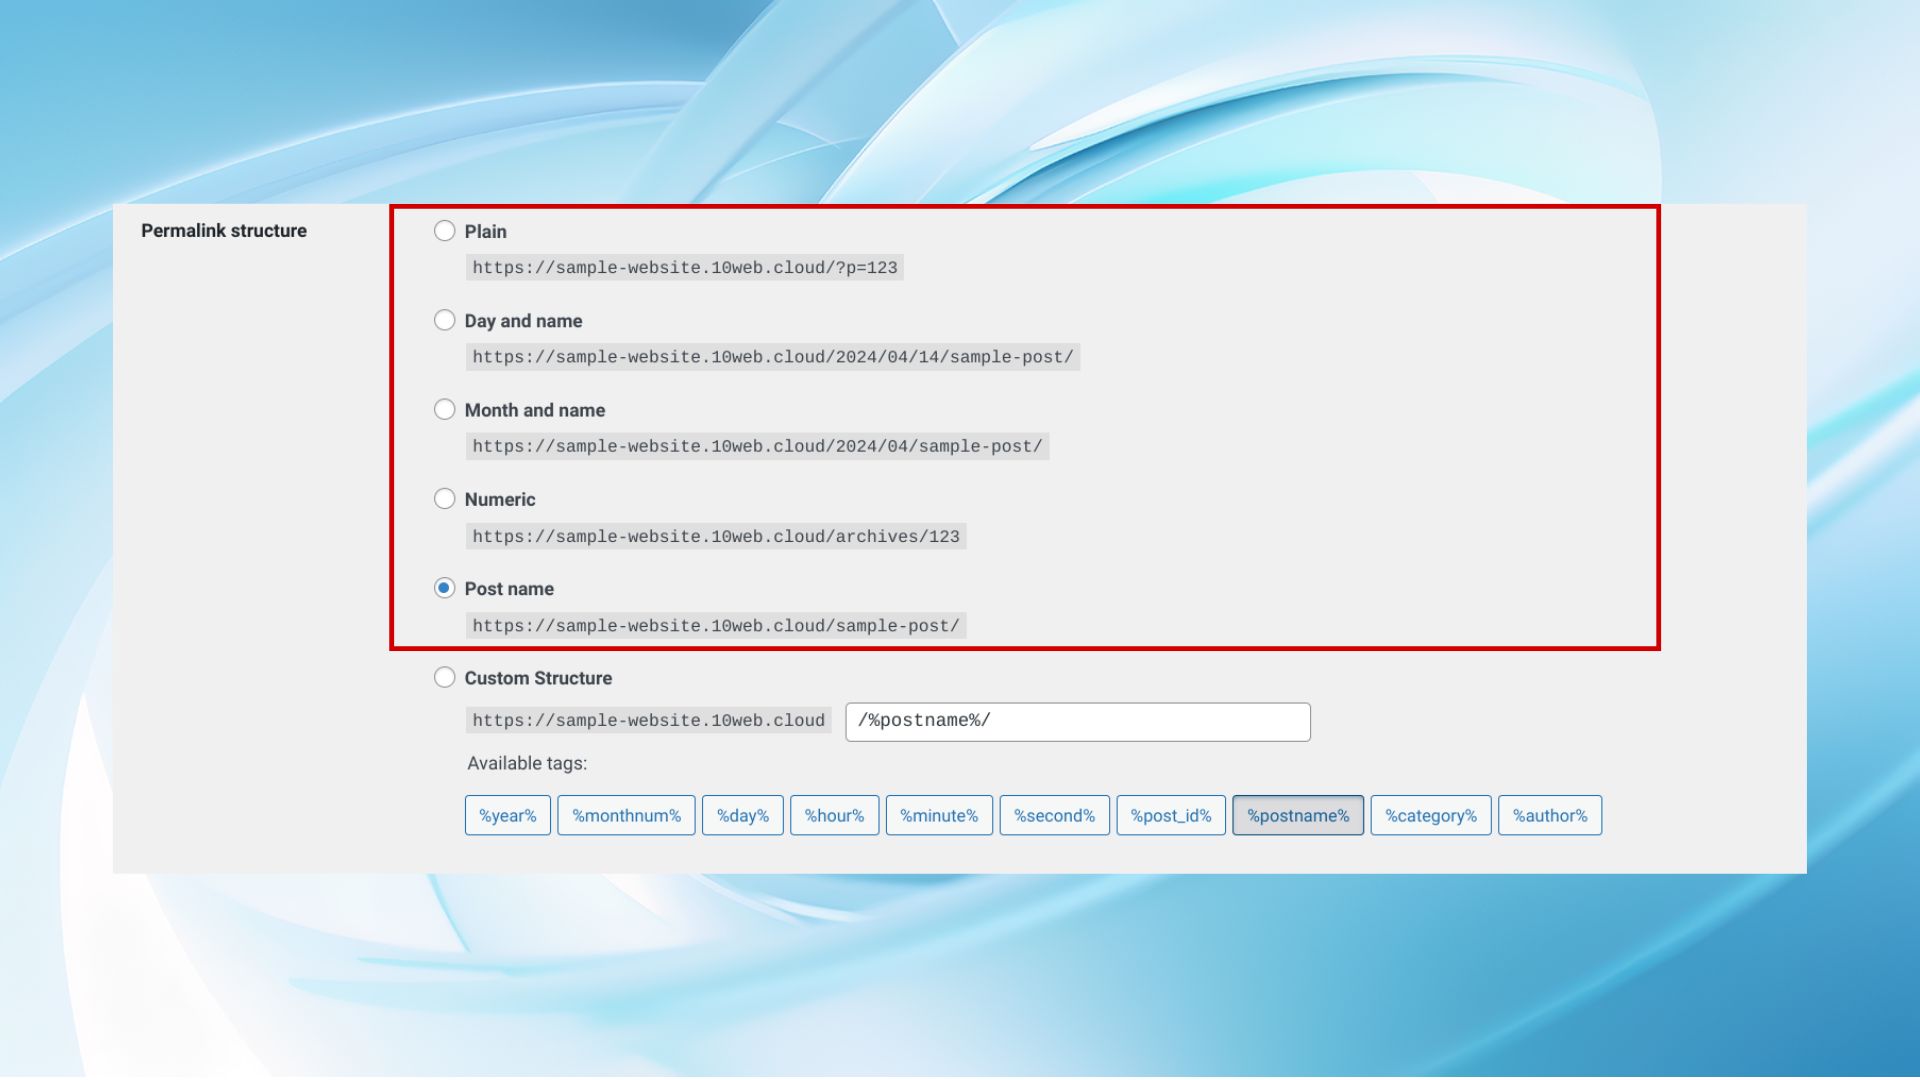Viewport: 1920px width, 1080px height.
Task: Click the %day% available tag
Action: 742,815
